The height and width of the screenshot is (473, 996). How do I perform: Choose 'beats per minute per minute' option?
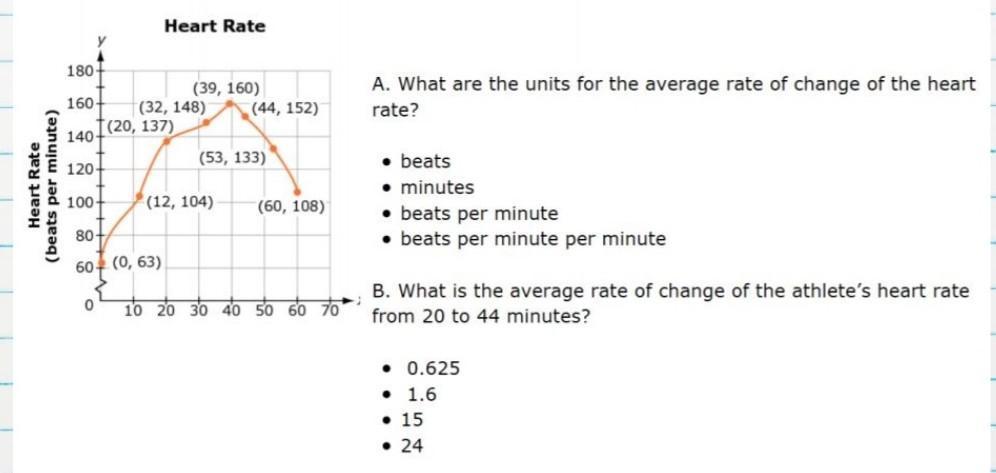point(533,239)
